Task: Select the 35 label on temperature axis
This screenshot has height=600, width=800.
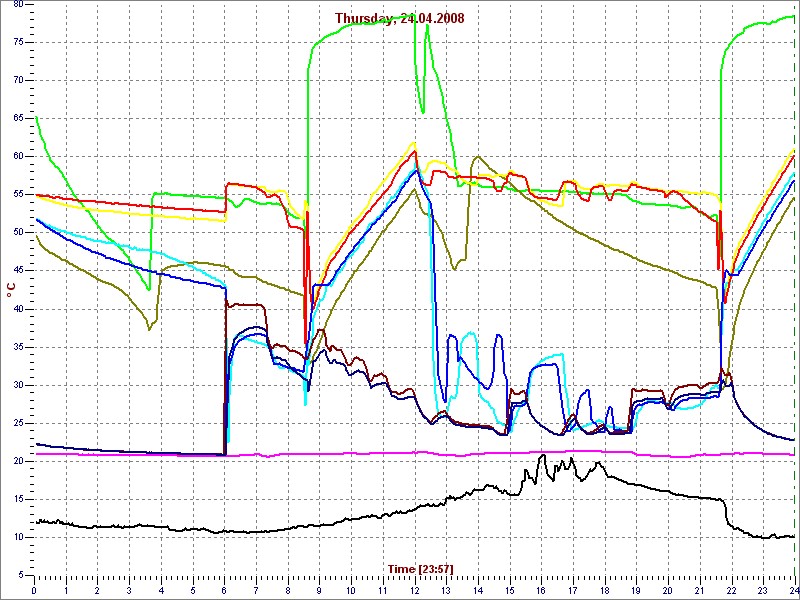Action: point(17,347)
